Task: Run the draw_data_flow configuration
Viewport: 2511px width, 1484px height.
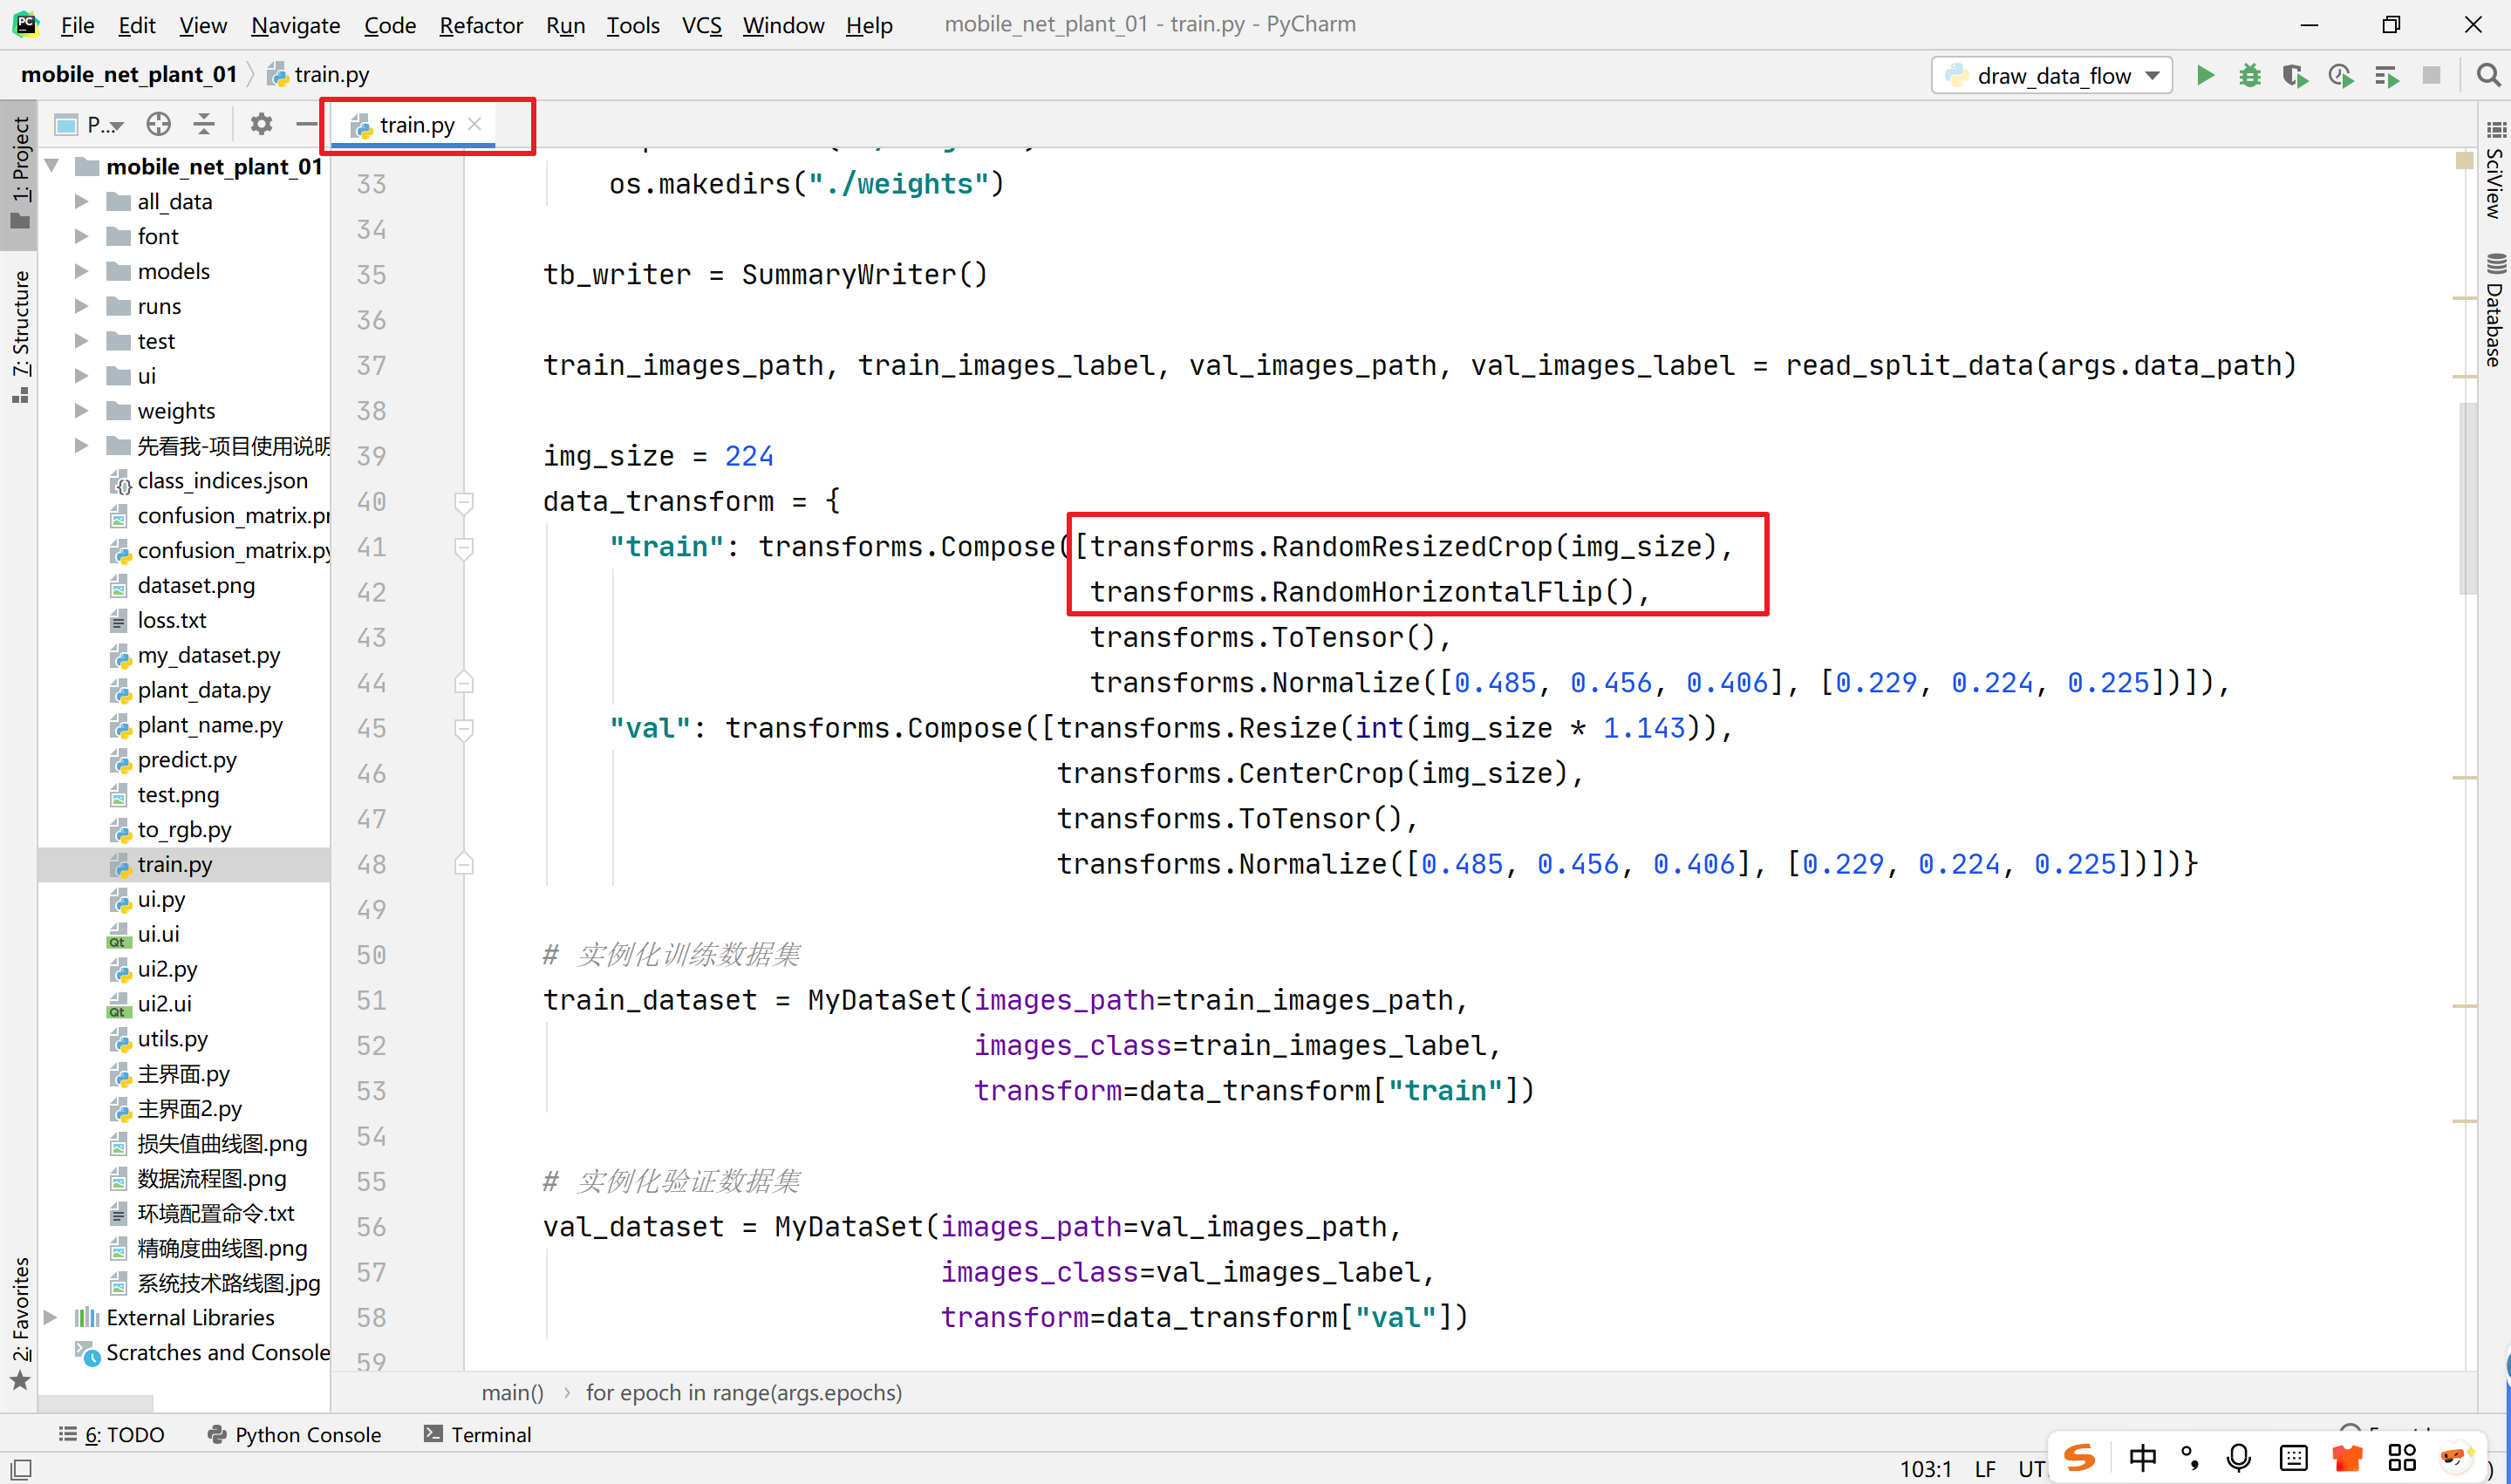Action: 2204,76
